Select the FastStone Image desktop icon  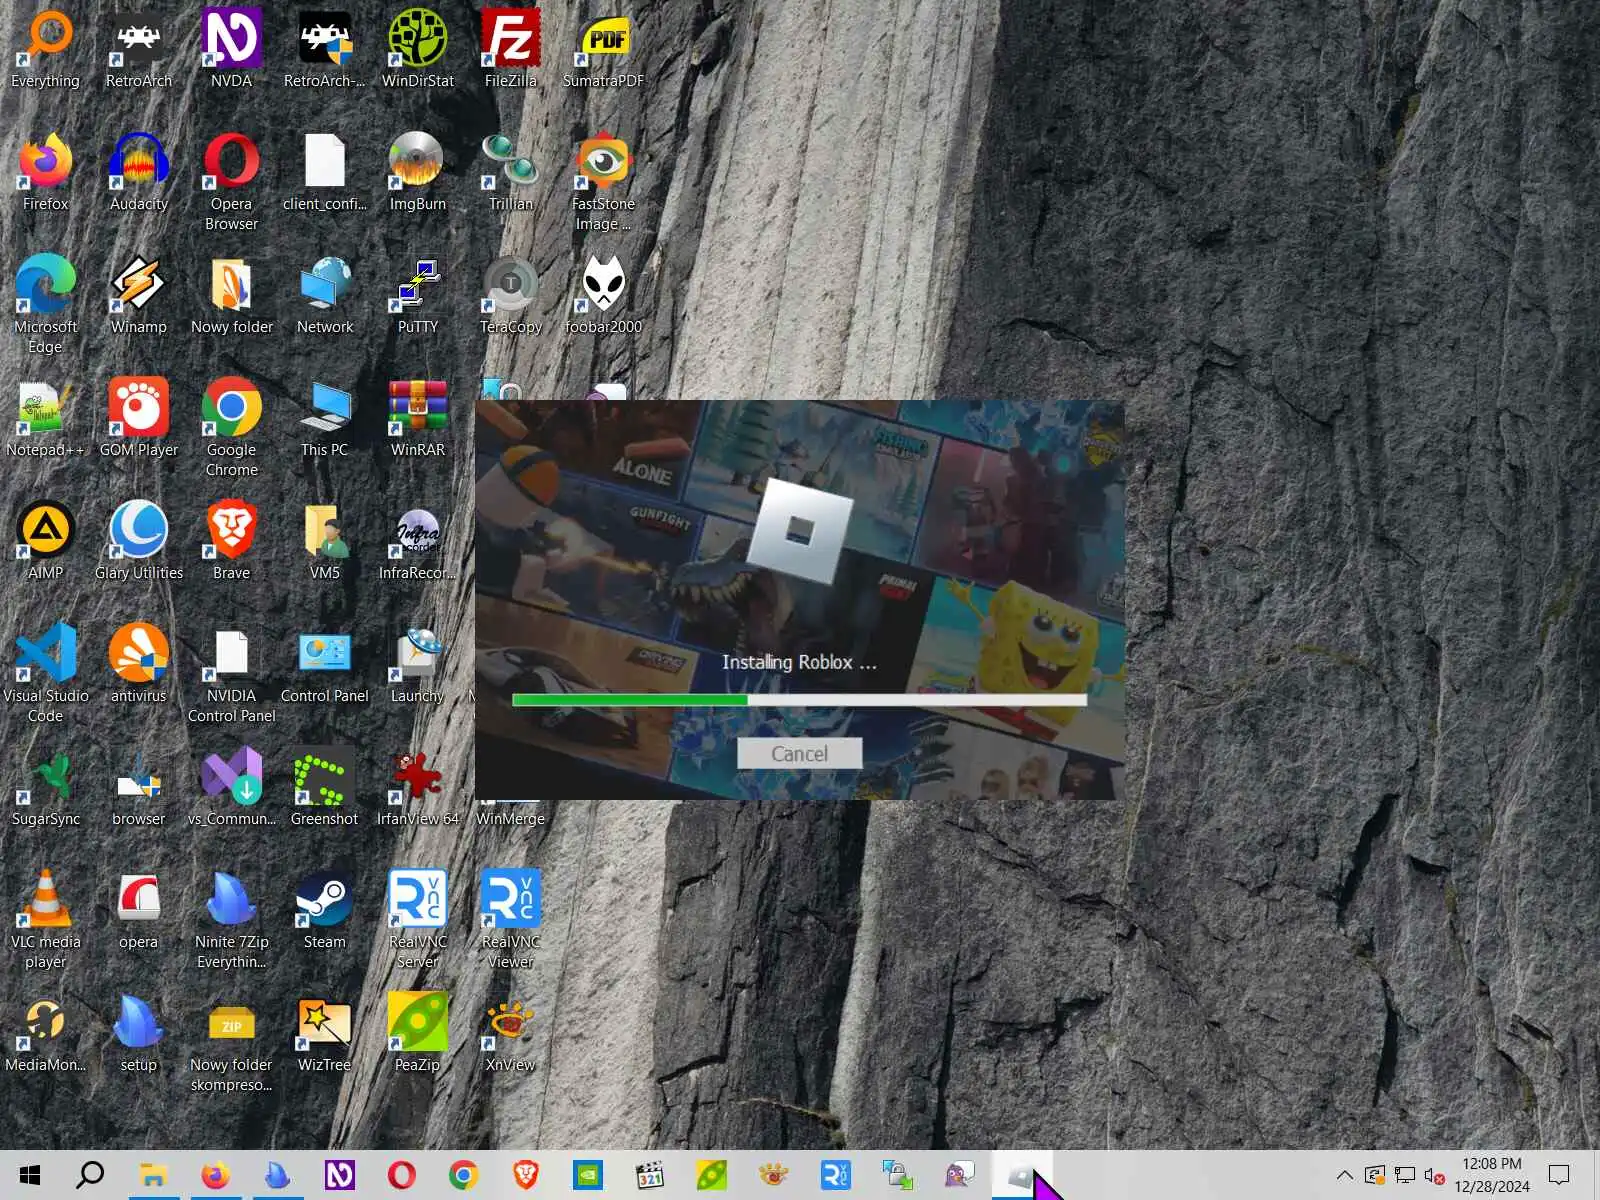[603, 182]
